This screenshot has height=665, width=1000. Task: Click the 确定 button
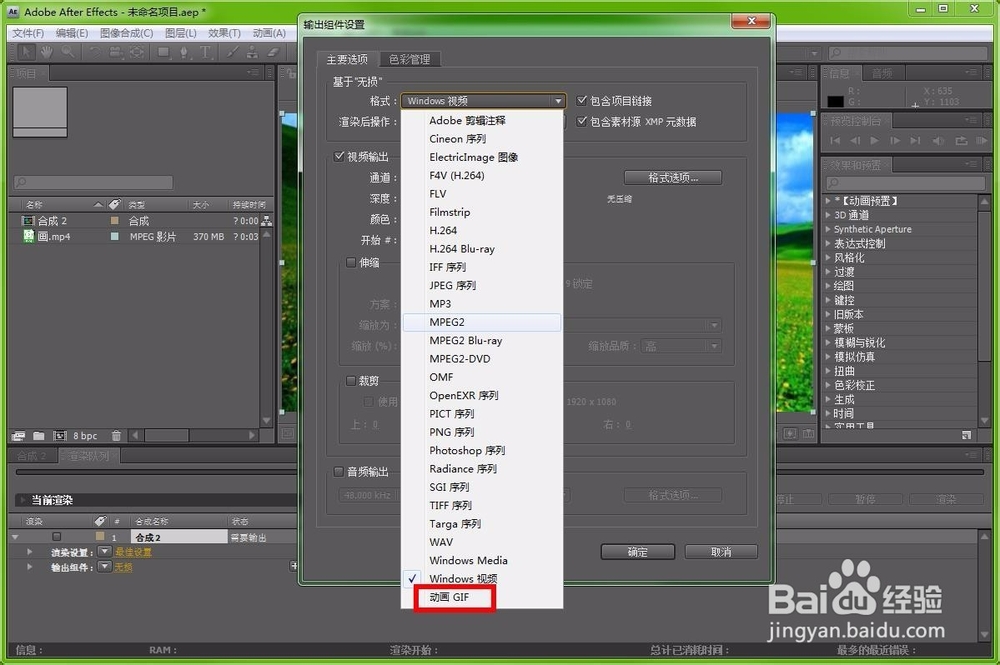(x=637, y=552)
